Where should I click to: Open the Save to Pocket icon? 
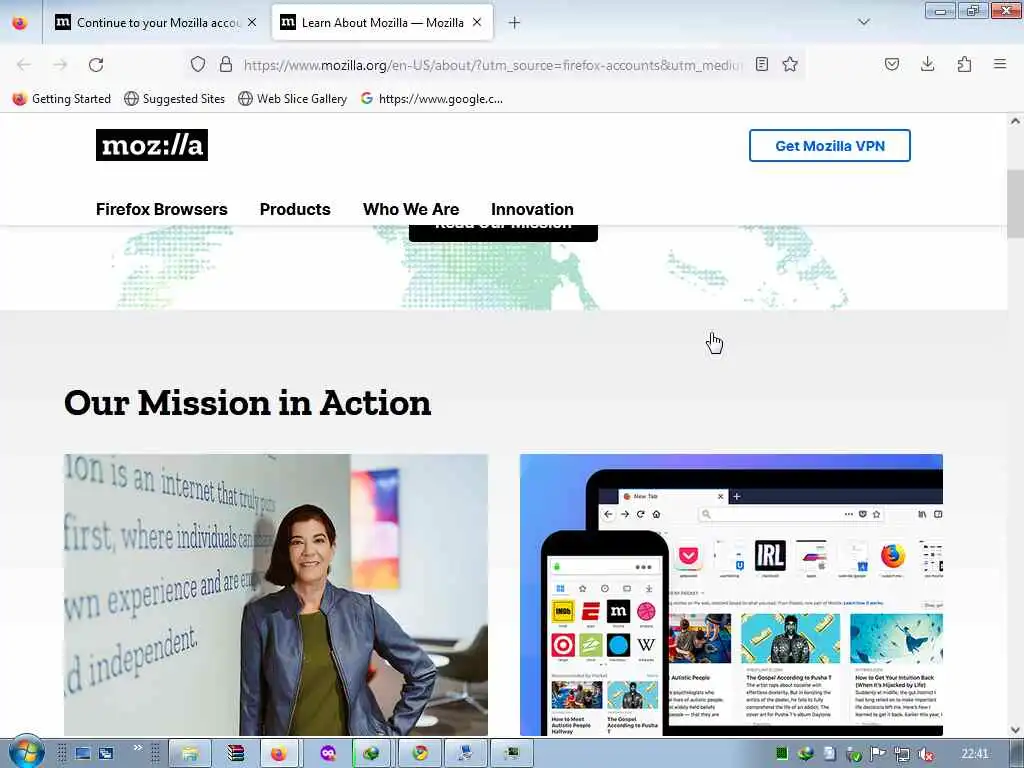892,64
